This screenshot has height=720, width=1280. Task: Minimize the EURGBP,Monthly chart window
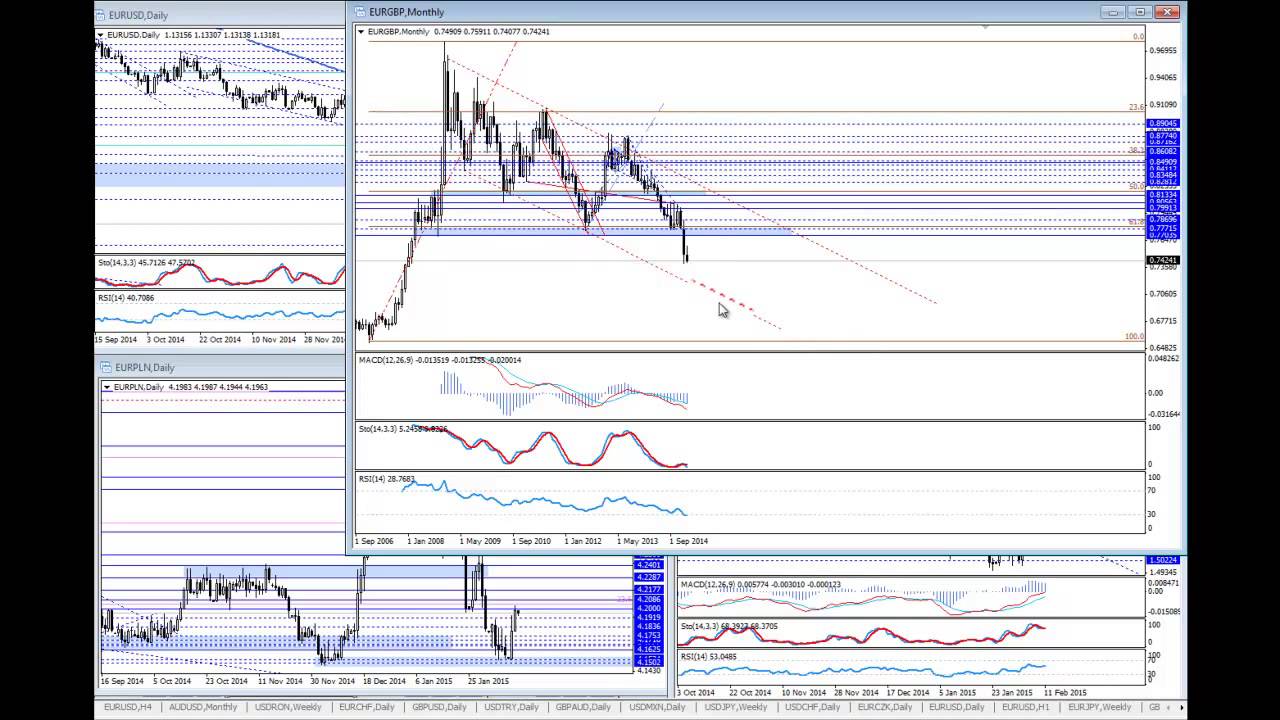[x=1114, y=12]
